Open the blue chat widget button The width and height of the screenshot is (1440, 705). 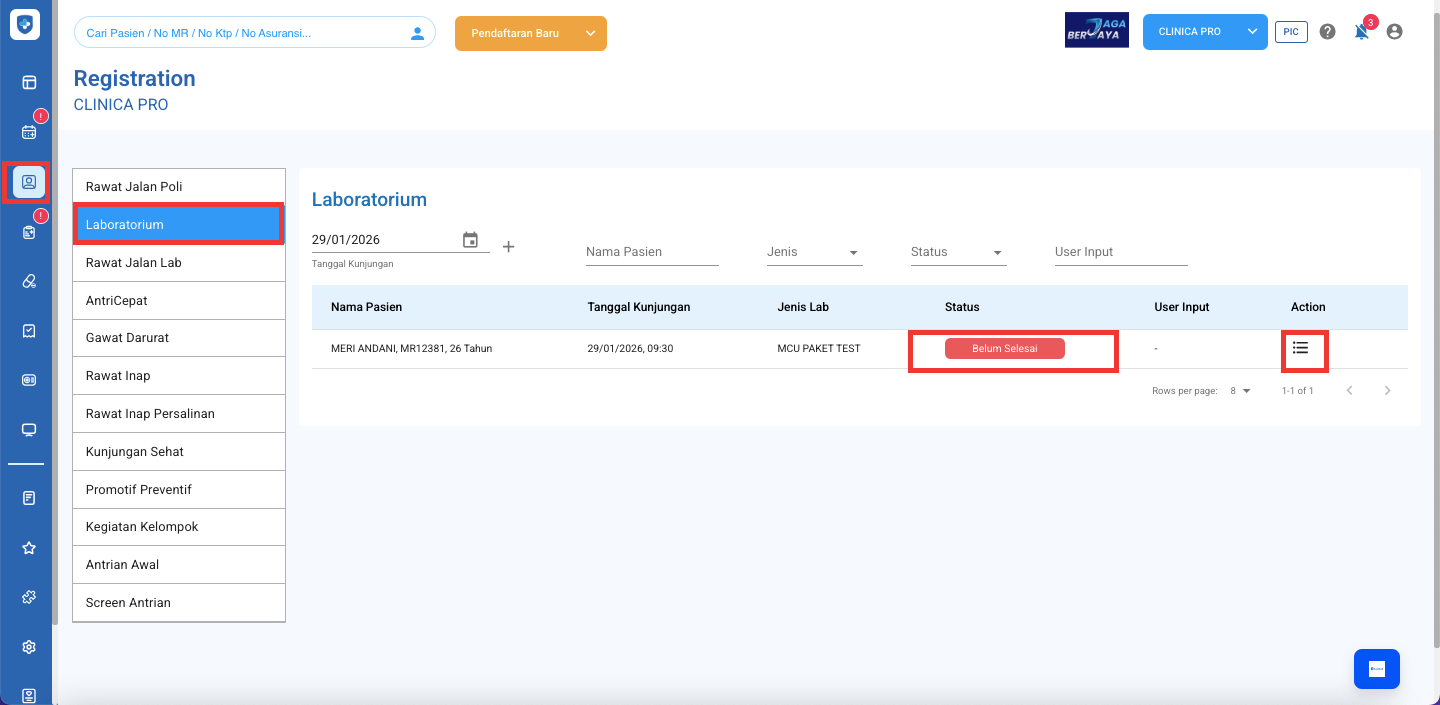[1376, 669]
